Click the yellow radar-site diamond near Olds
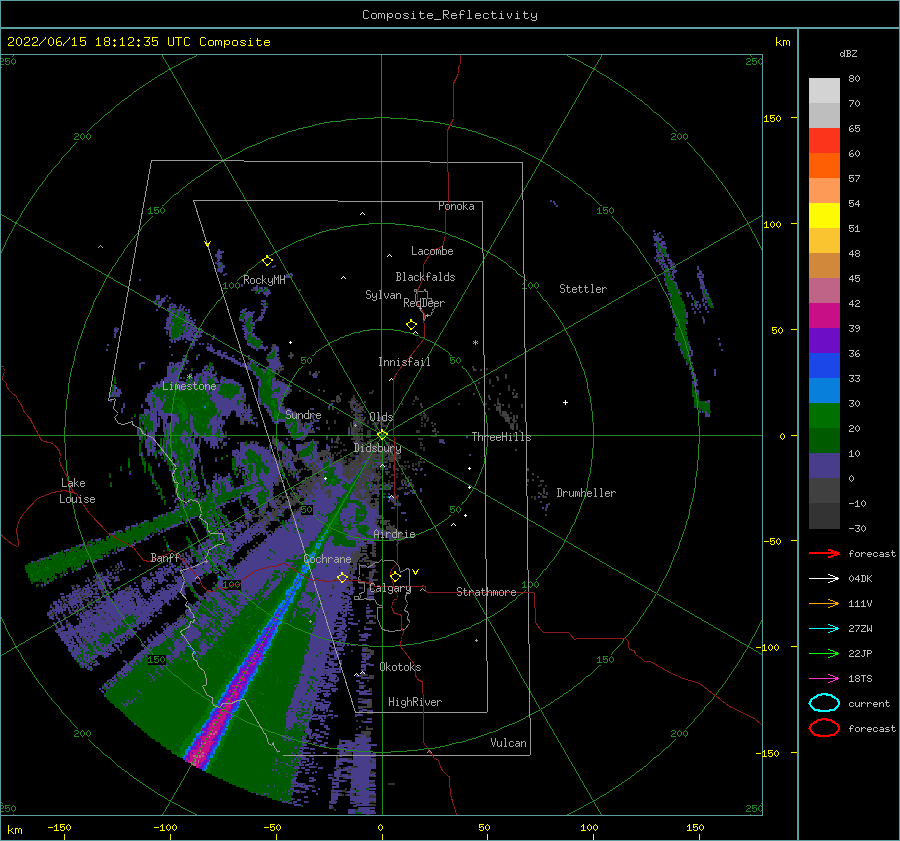Screen dimensions: 900x841 tap(382, 435)
